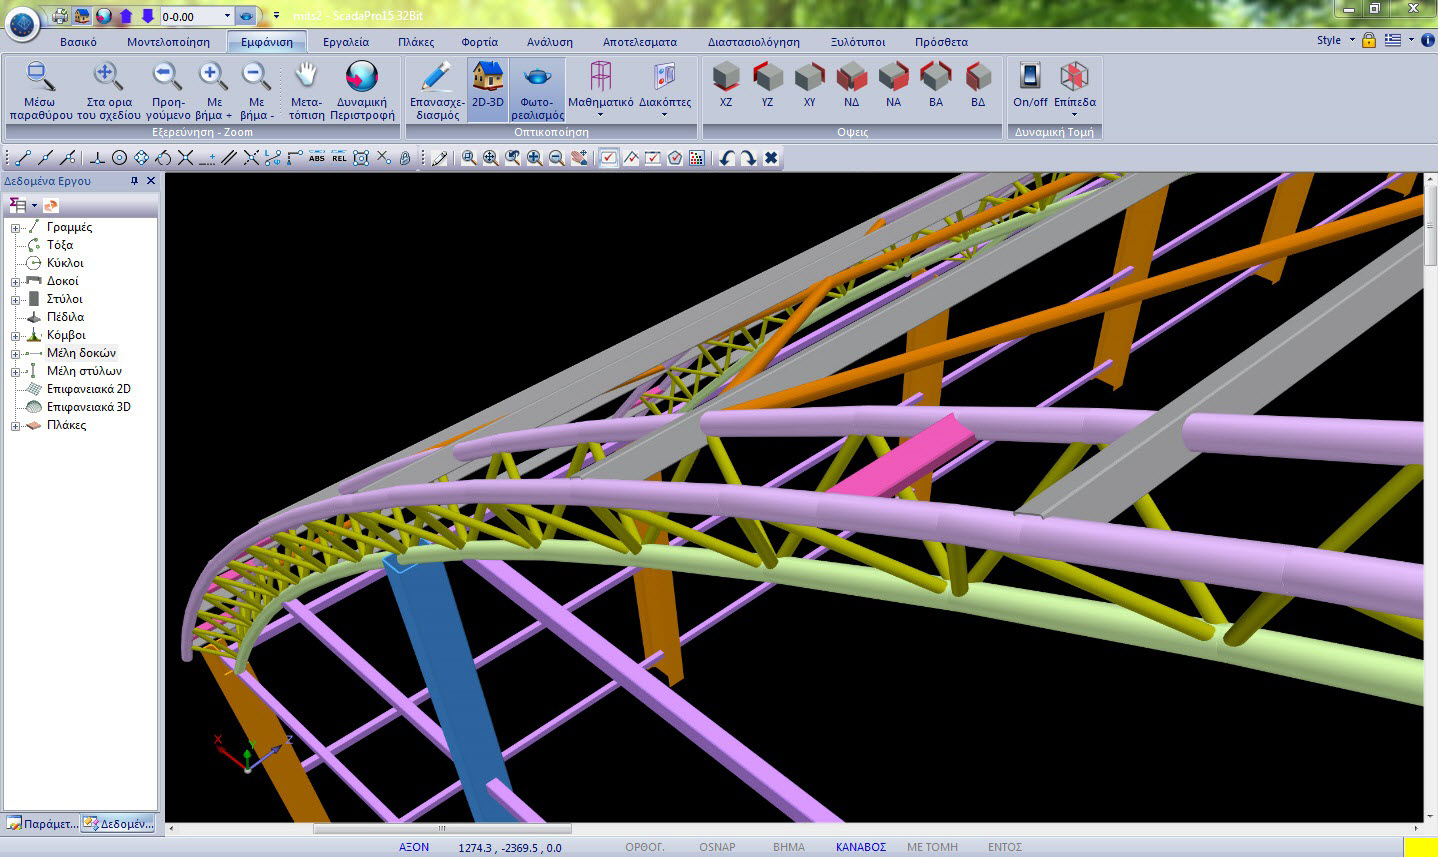Toggle the 2D-3D house view button
1438x857 pixels.
pos(488,90)
